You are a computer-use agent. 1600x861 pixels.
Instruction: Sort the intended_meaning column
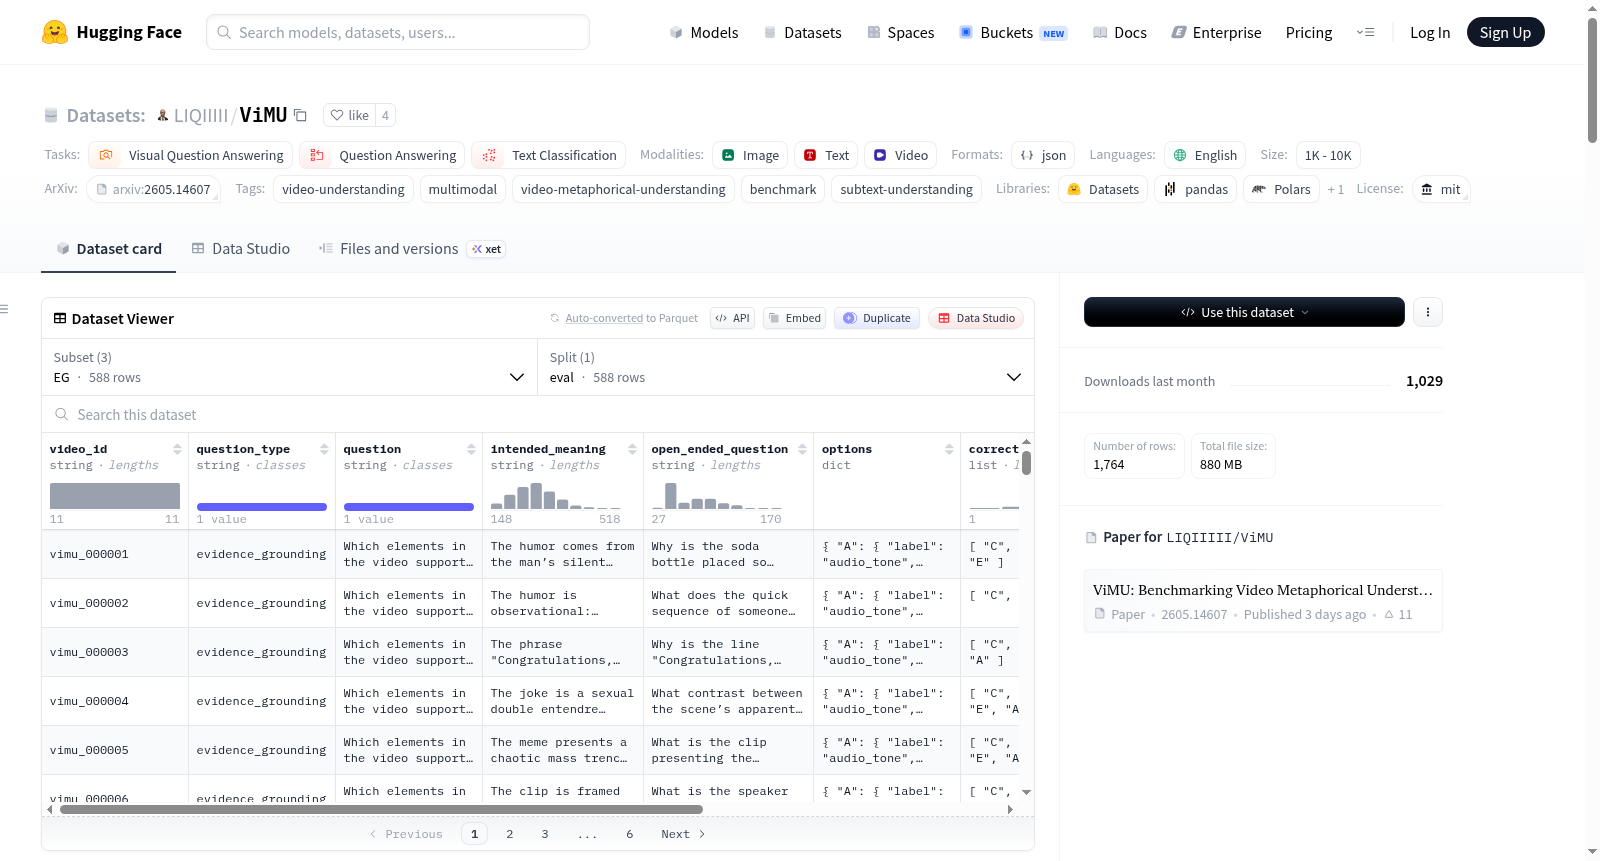tap(632, 449)
